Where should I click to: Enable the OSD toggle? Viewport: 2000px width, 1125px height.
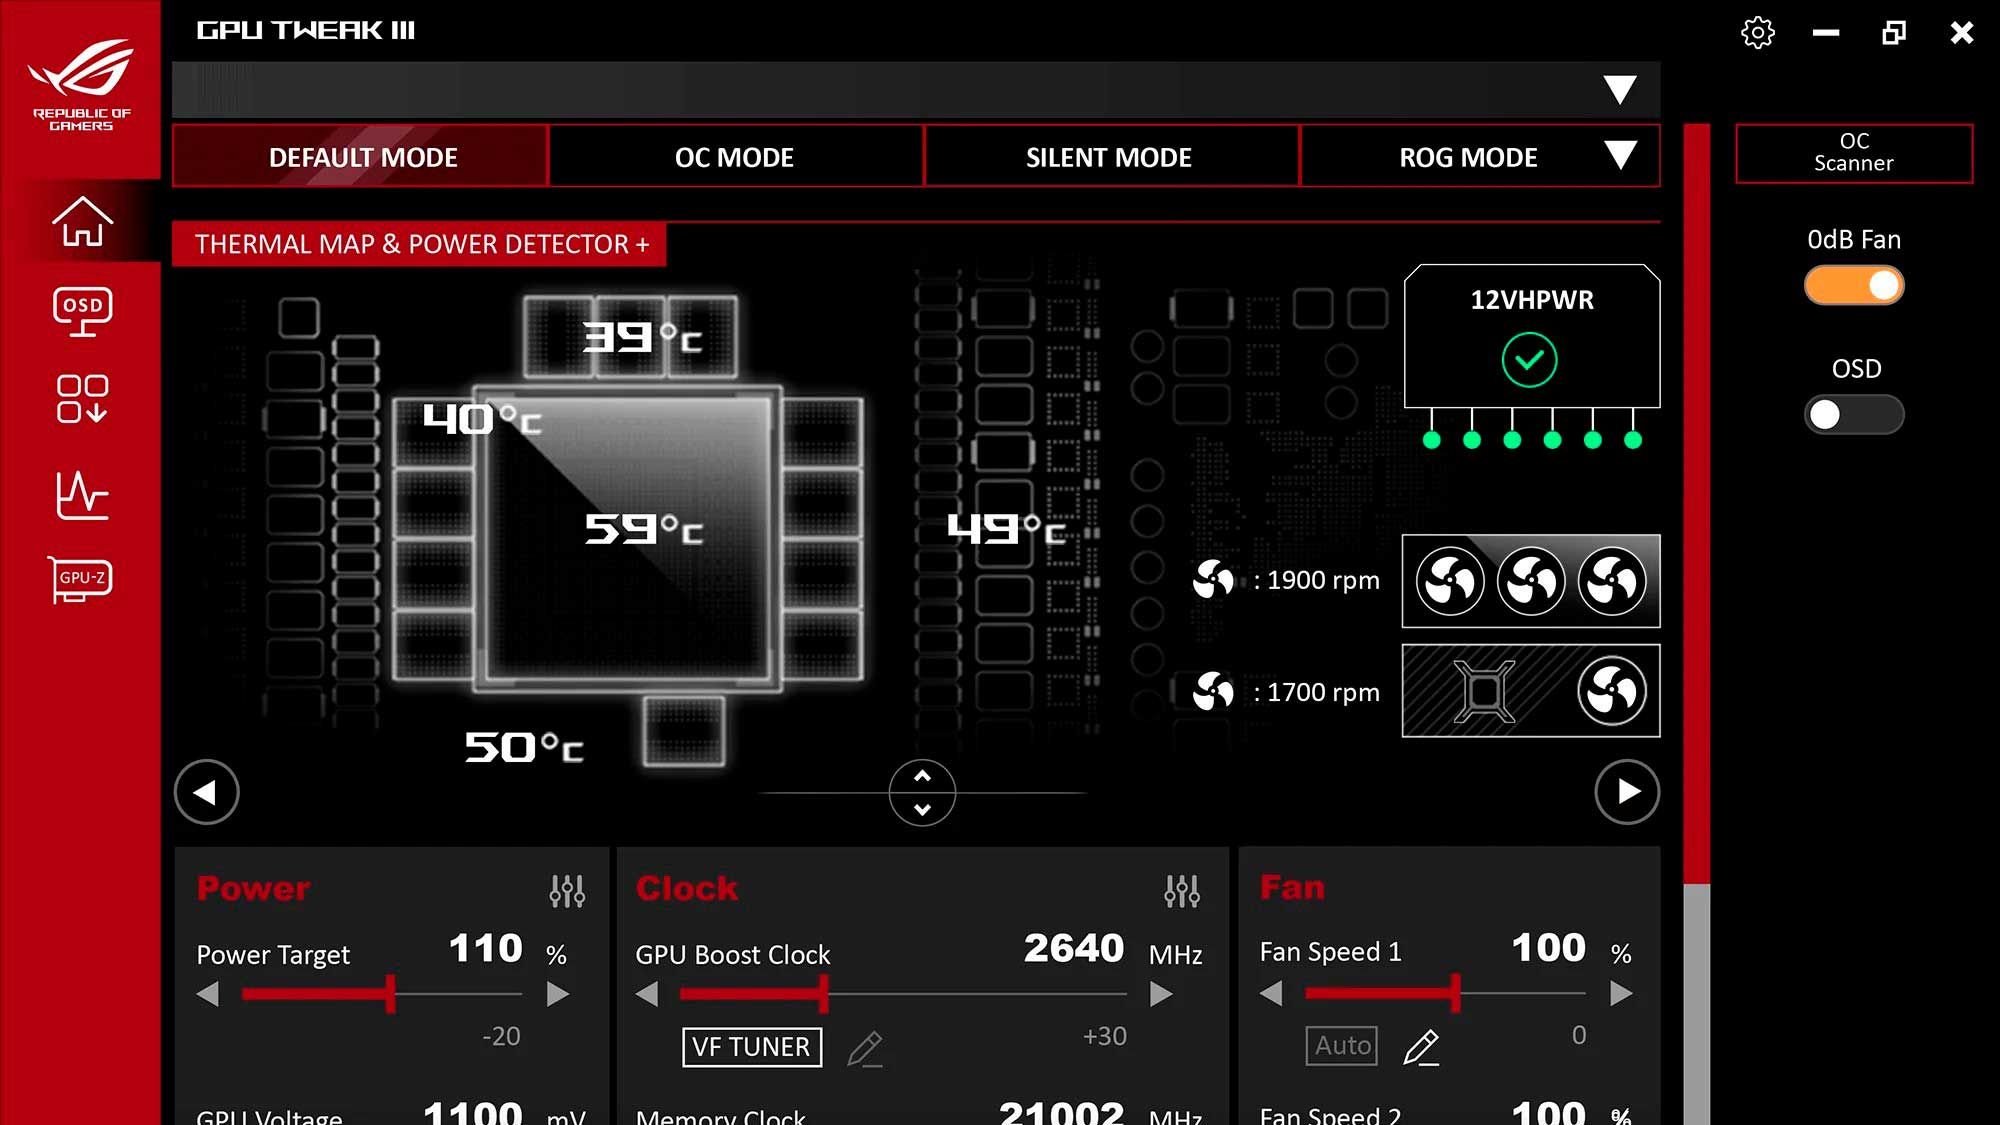1853,414
